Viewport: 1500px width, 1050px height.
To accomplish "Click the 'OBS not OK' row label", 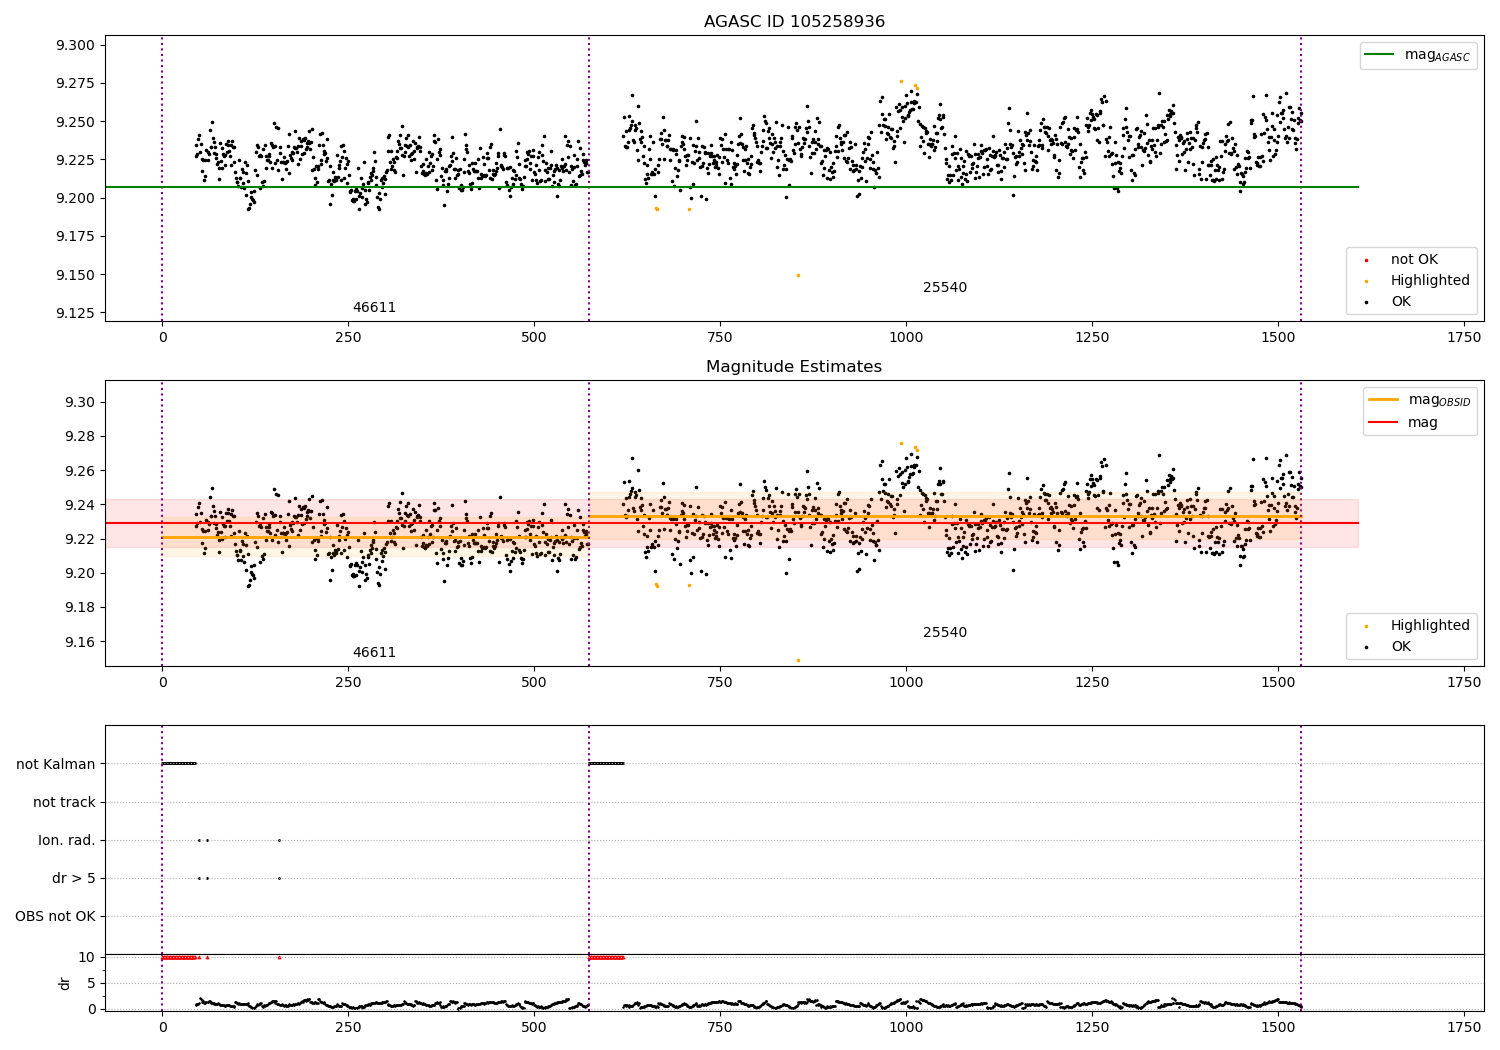I will pos(55,917).
